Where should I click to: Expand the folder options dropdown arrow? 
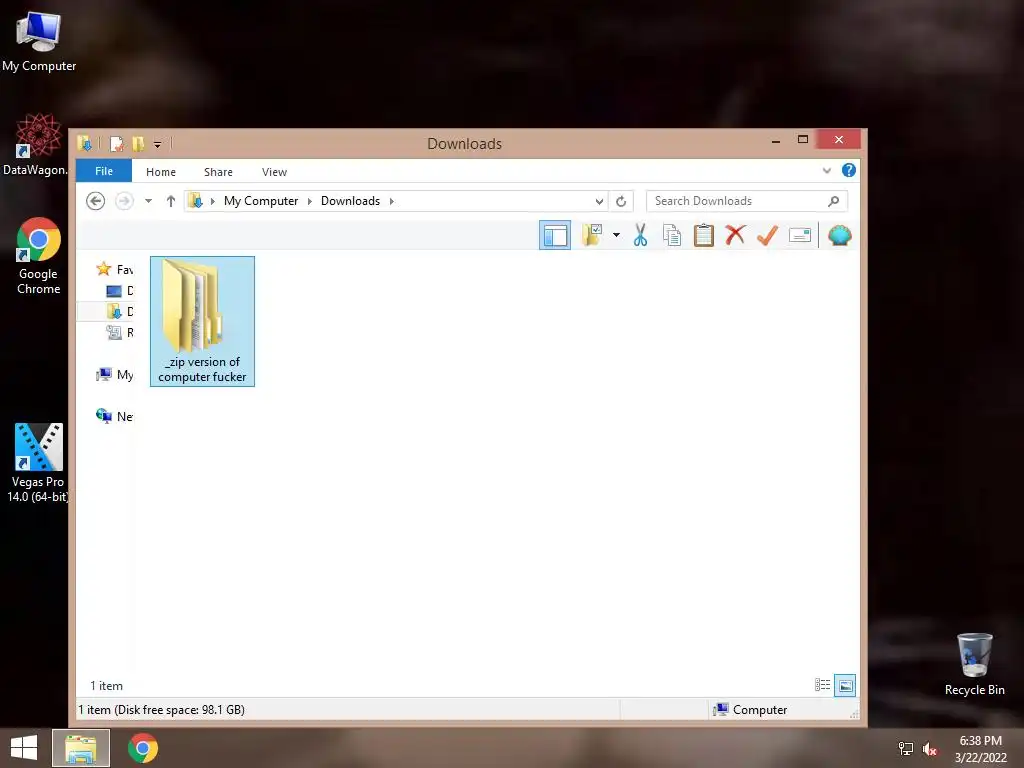click(x=616, y=235)
